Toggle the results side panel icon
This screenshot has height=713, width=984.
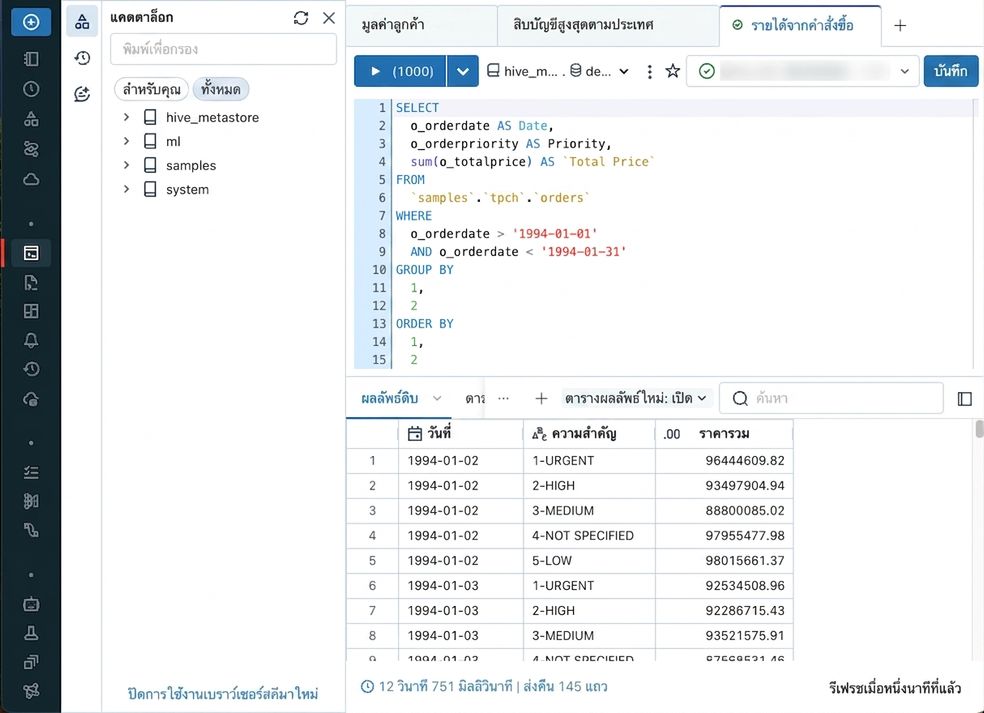pyautogui.click(x=965, y=399)
